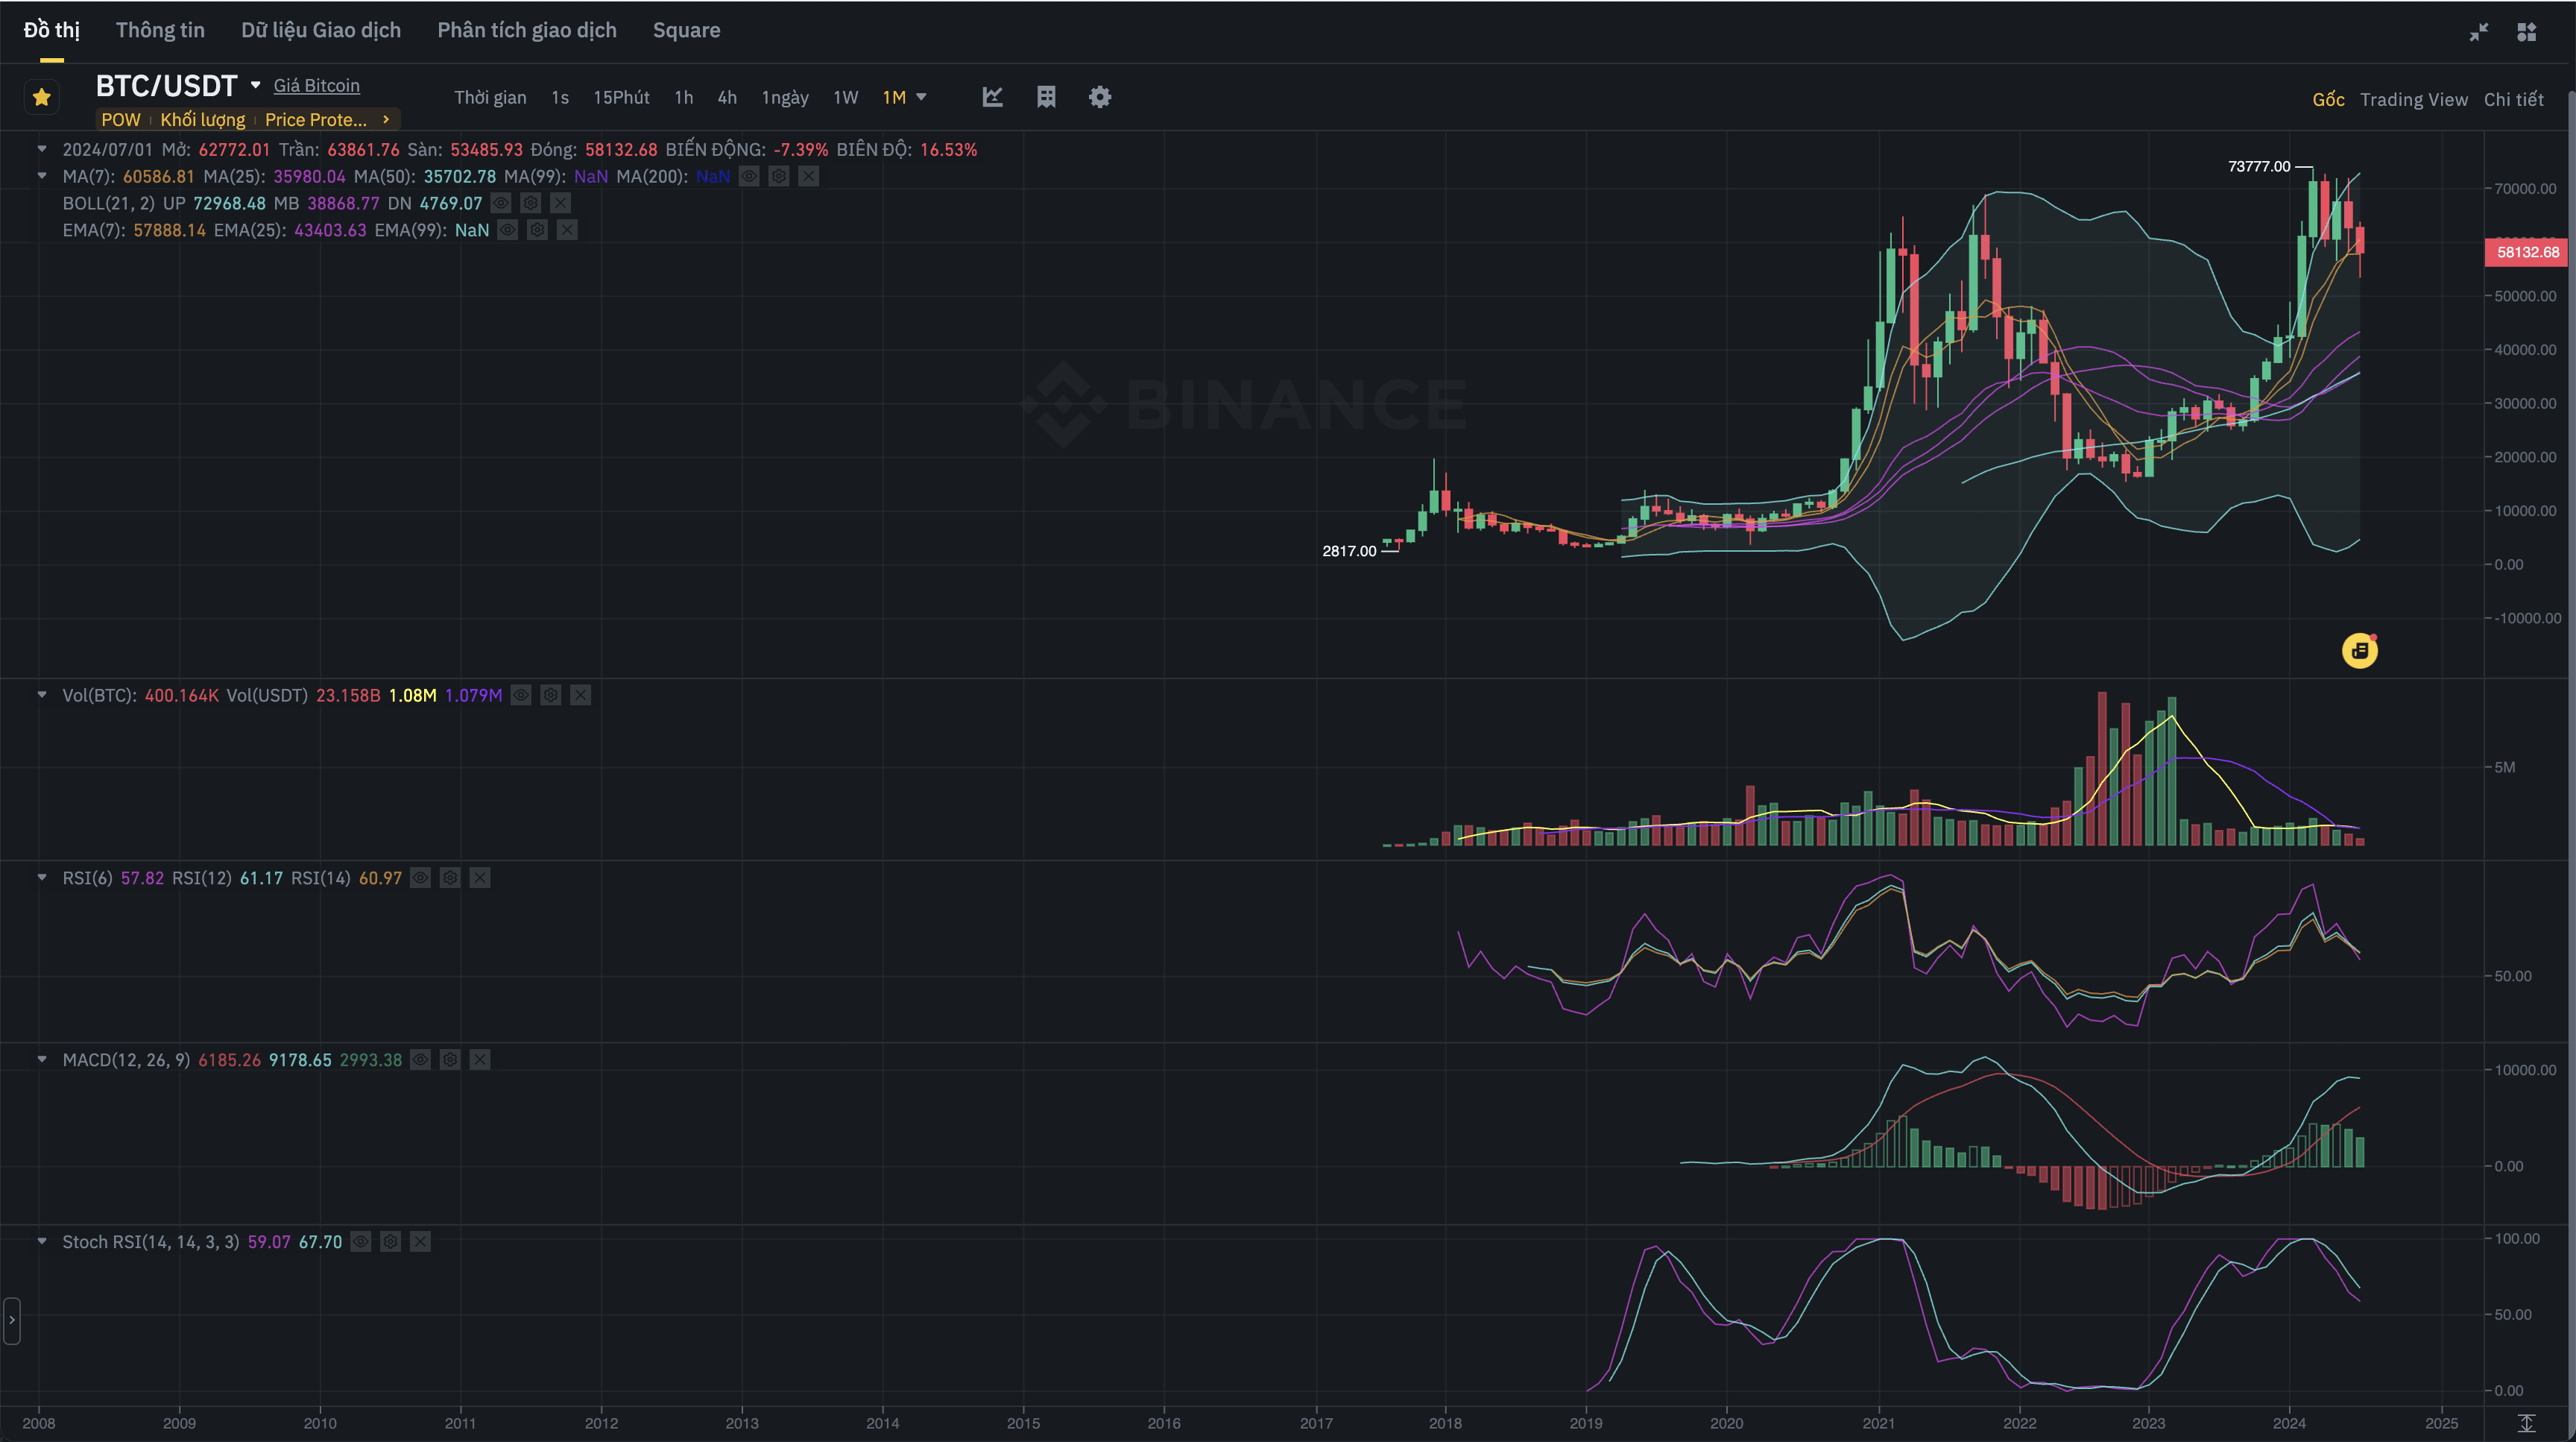Image resolution: width=2576 pixels, height=1442 pixels.
Task: Switch to Thông tin tab
Action: 160,30
